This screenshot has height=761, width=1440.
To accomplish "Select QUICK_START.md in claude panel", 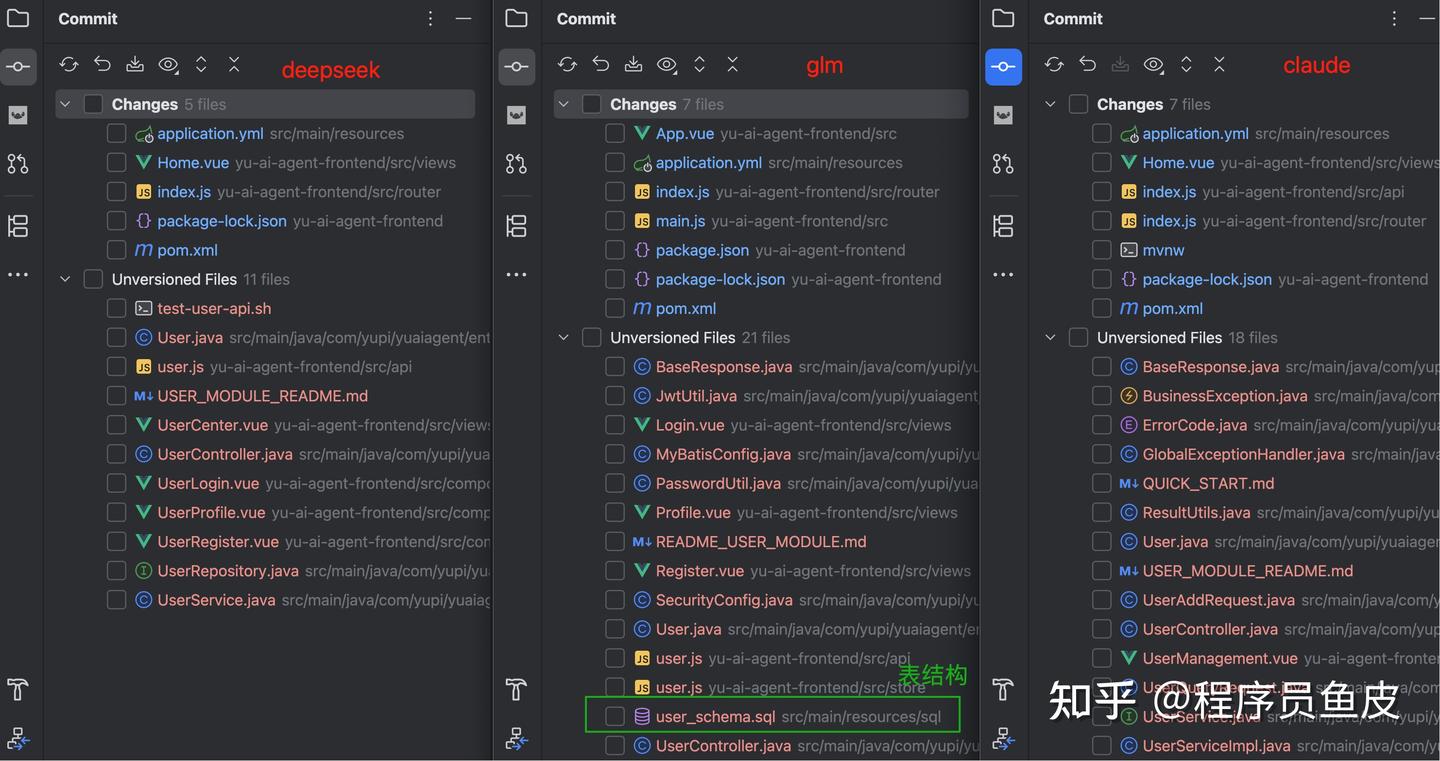I will tap(1208, 483).
